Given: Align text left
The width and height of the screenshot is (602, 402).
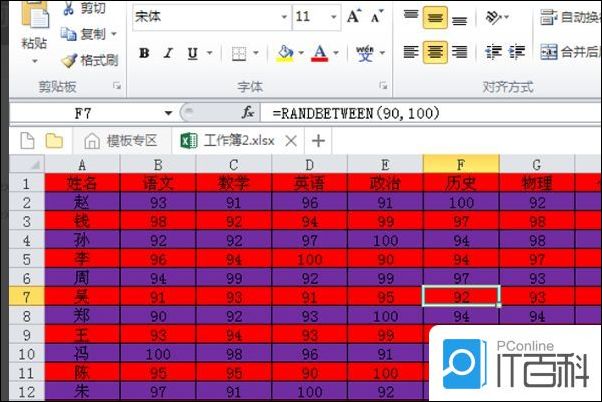Looking at the screenshot, I should 411,52.
